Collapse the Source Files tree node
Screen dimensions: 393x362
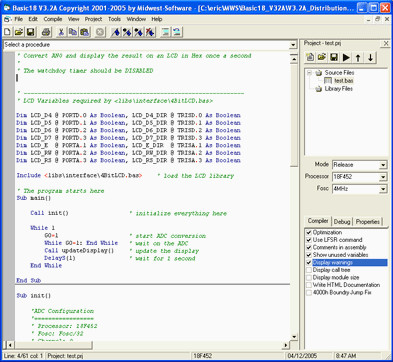coord(310,72)
